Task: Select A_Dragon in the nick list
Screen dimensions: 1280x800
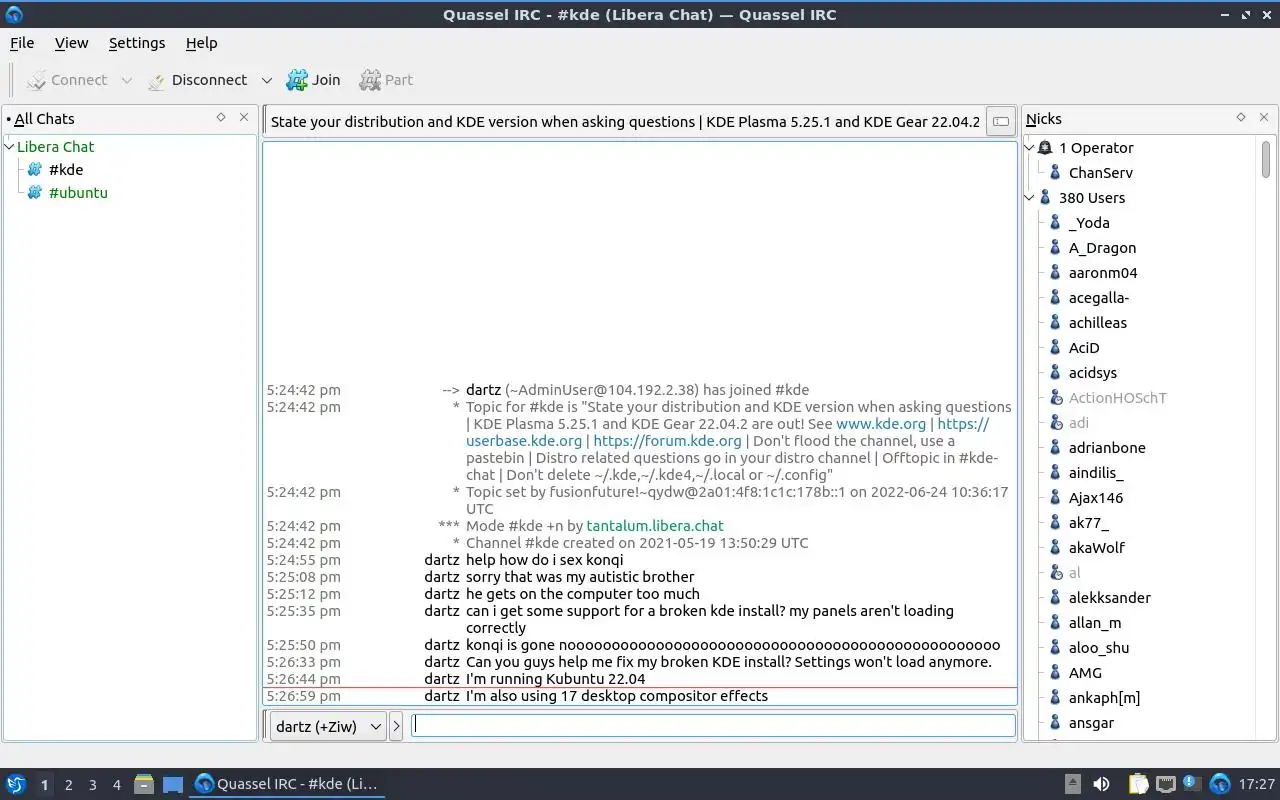Action: 1102,247
